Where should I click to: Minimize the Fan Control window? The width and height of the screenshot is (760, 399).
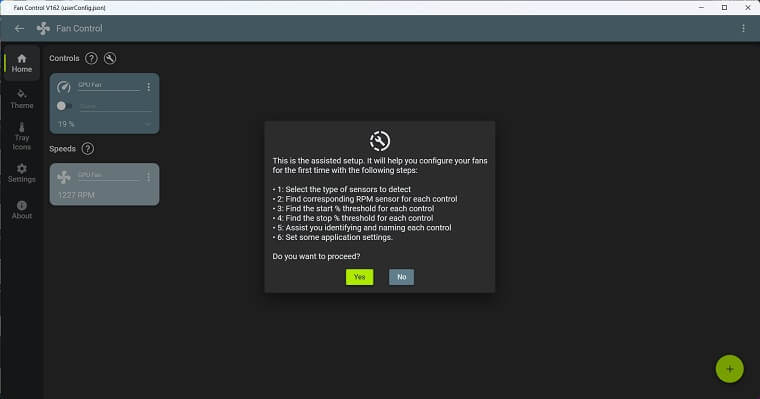701,8
